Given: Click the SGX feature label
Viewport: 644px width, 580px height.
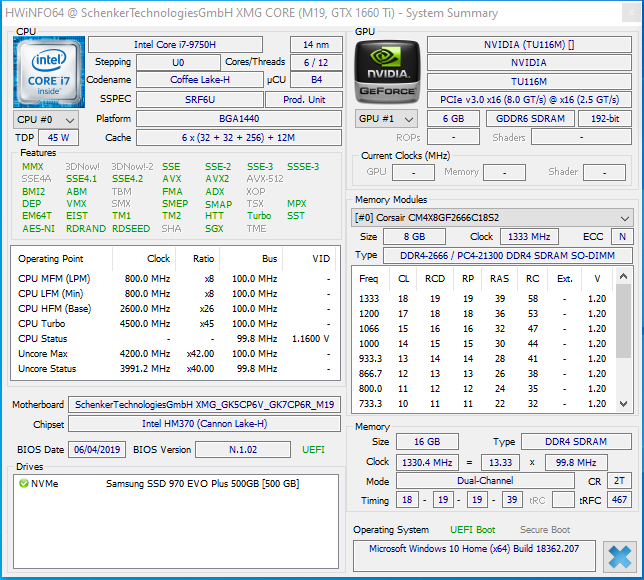Looking at the screenshot, I should coord(214,229).
